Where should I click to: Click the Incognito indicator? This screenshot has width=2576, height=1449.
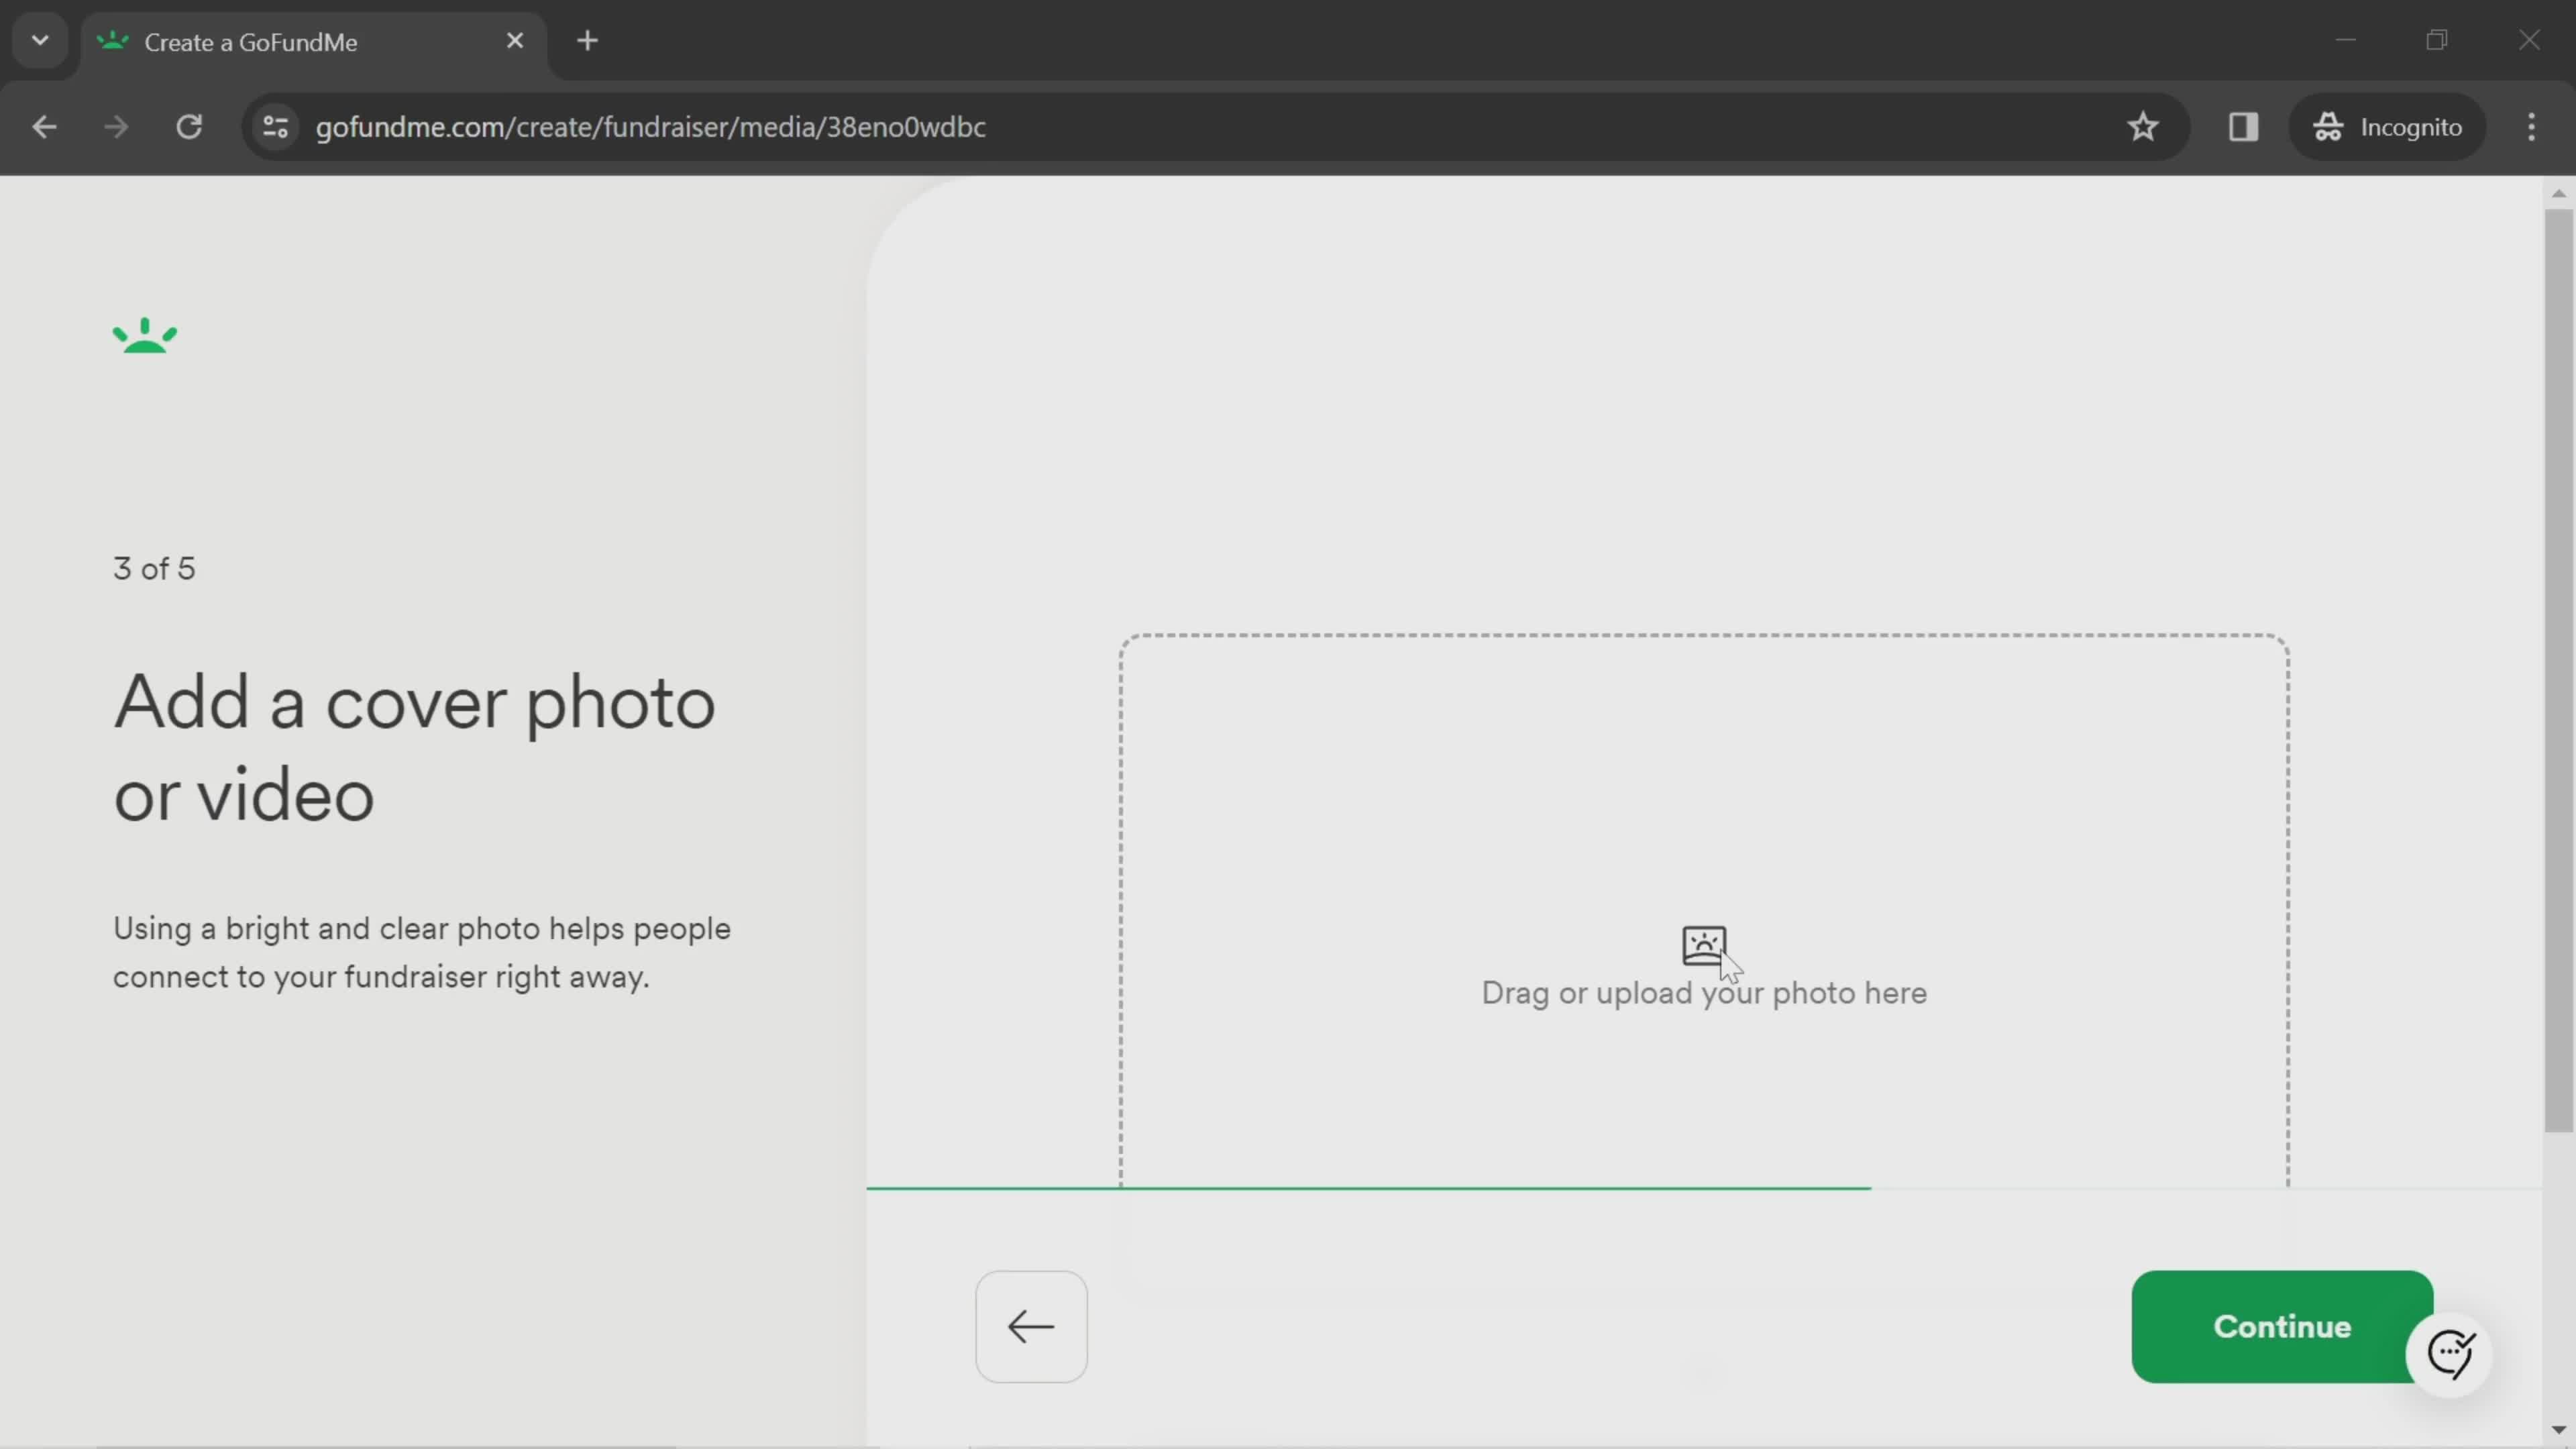tap(2387, 127)
